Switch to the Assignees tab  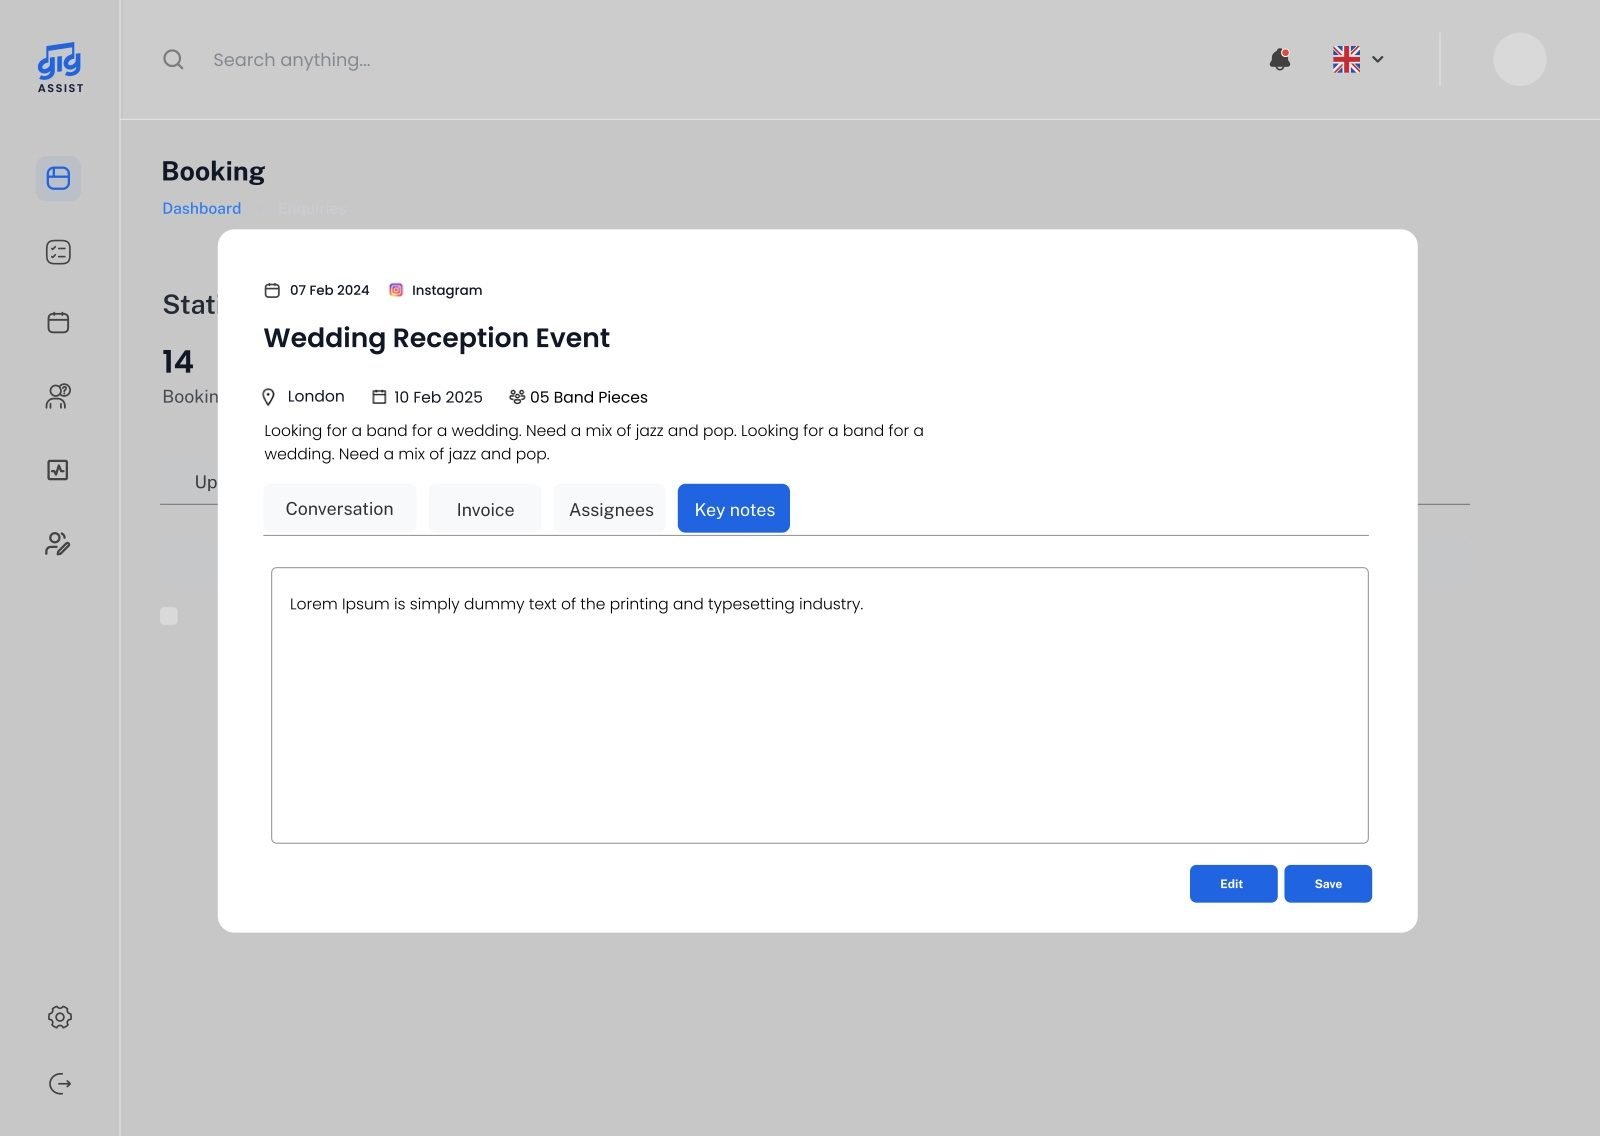[611, 508]
